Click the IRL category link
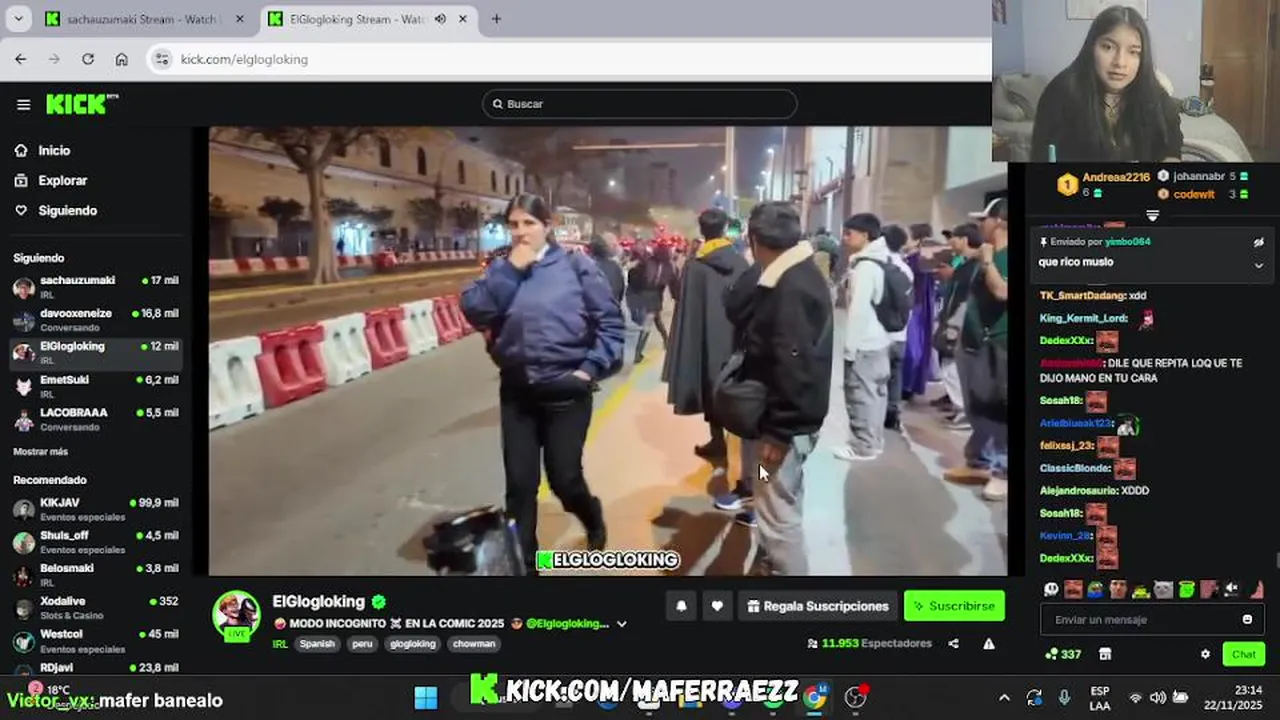This screenshot has height=720, width=1280. click(280, 644)
